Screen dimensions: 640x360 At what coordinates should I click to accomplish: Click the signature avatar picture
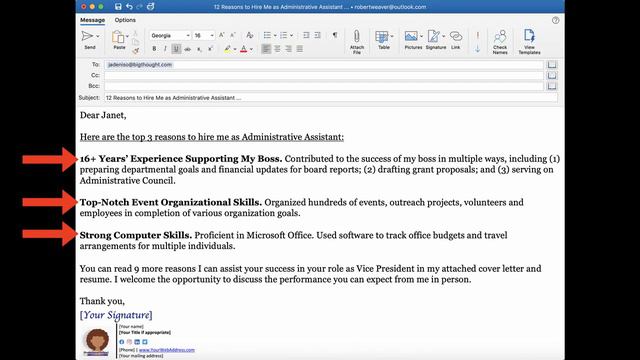(97, 341)
